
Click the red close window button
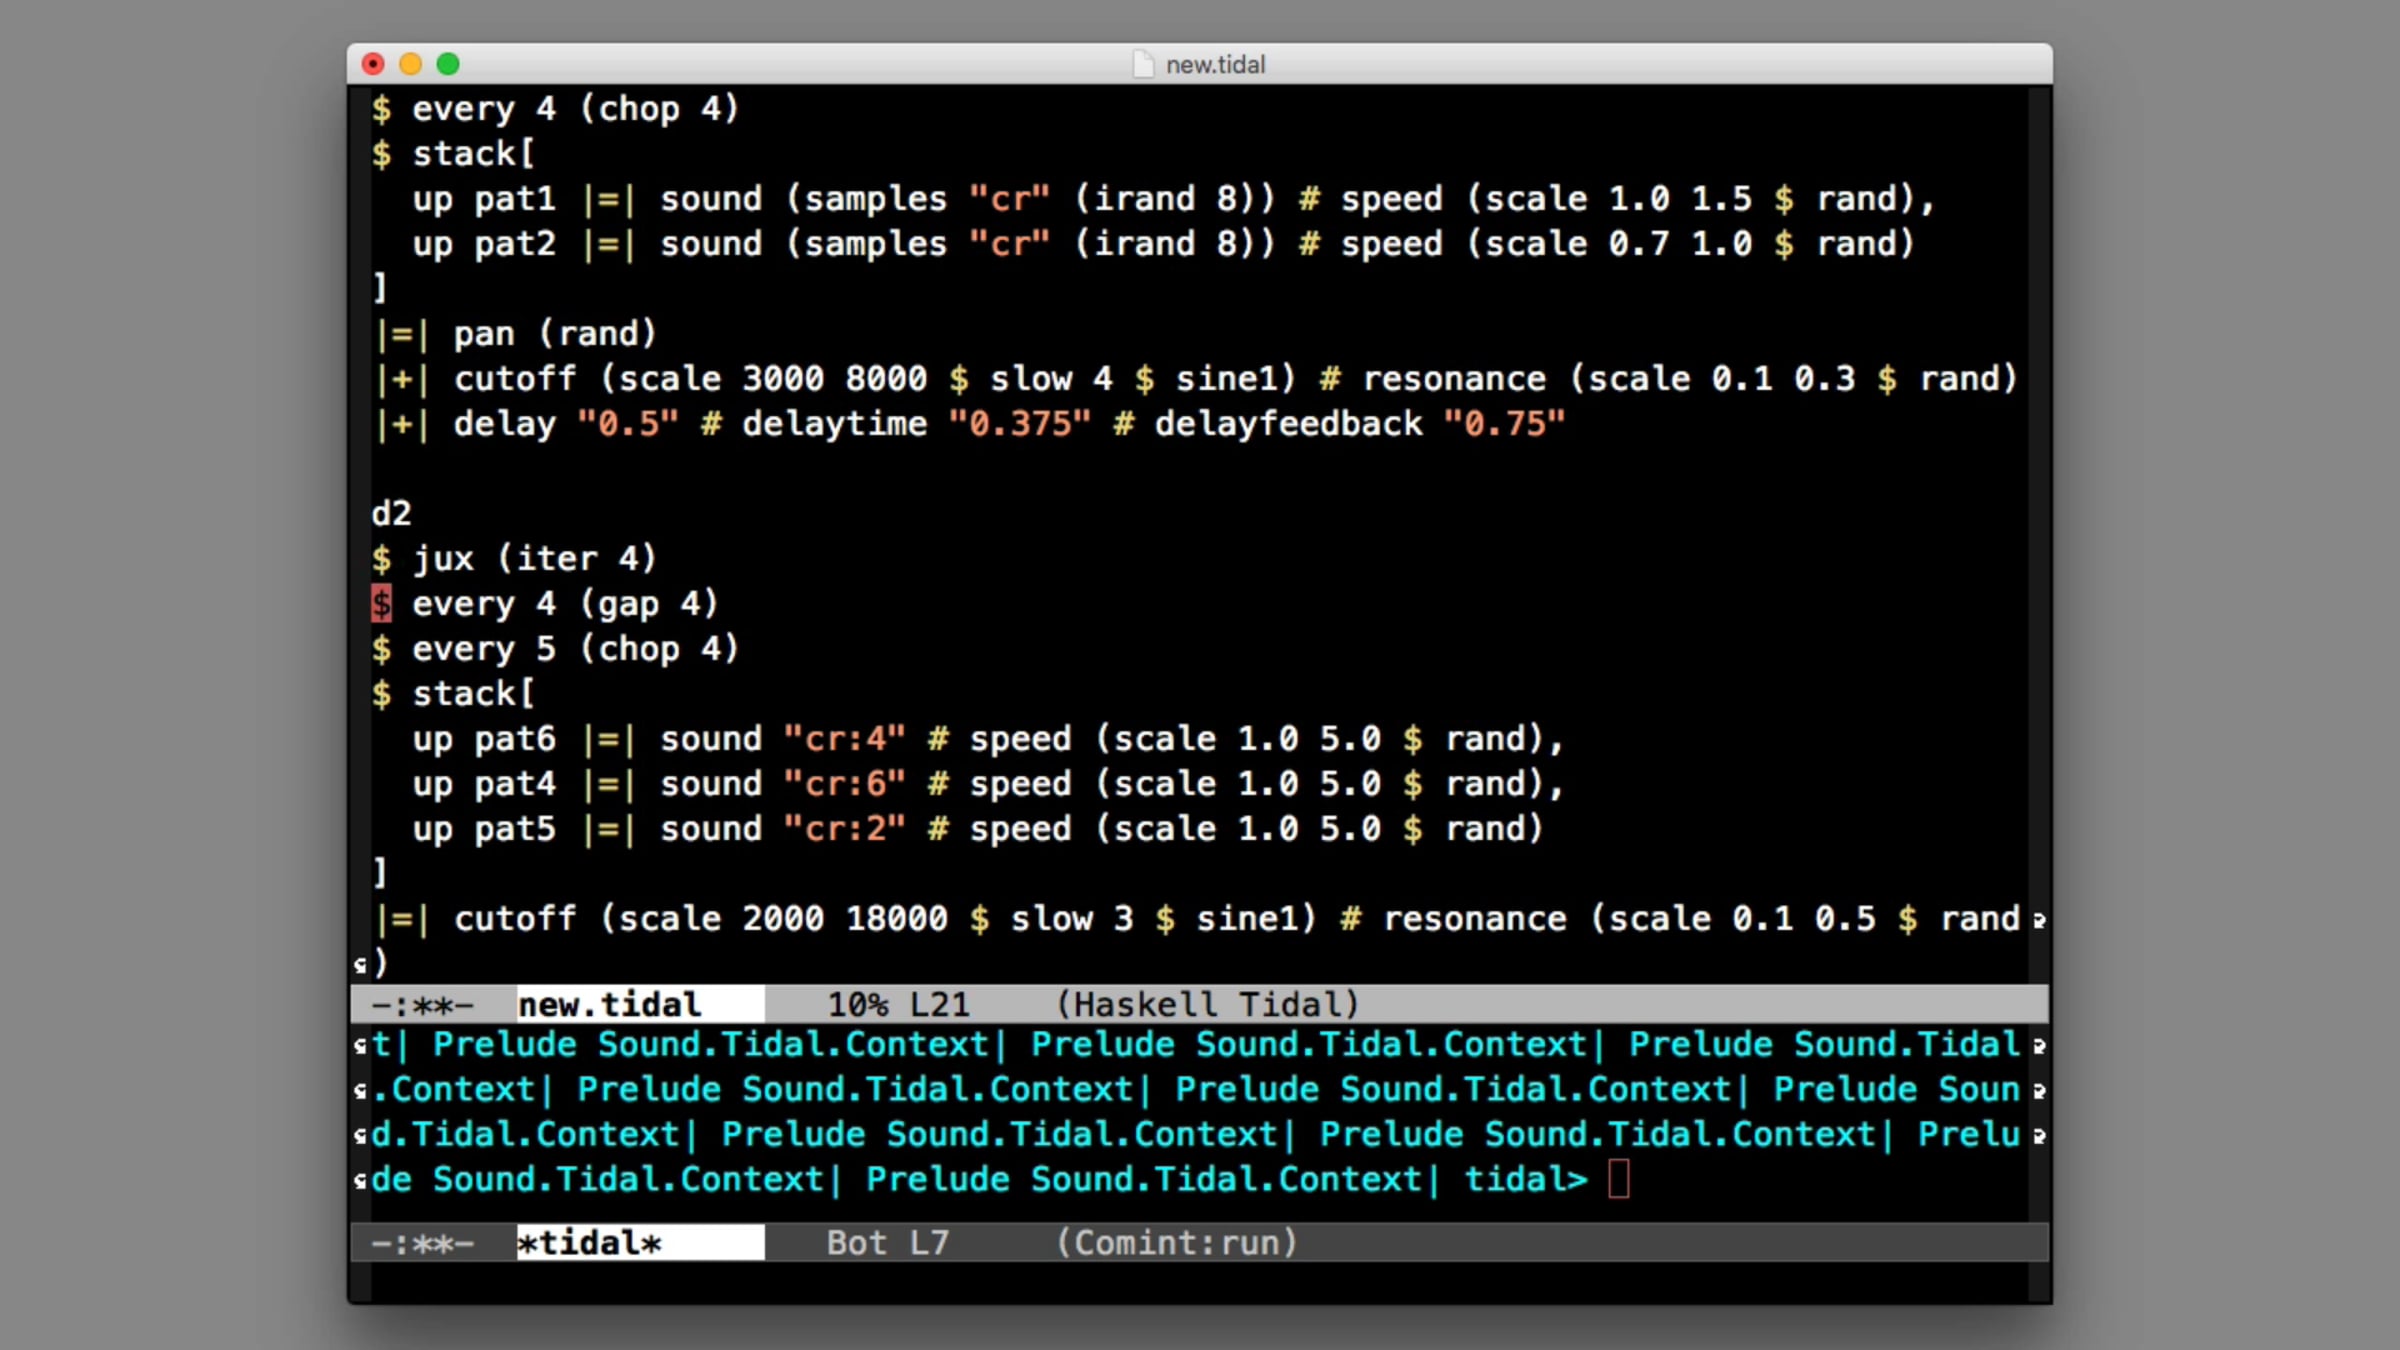[373, 64]
